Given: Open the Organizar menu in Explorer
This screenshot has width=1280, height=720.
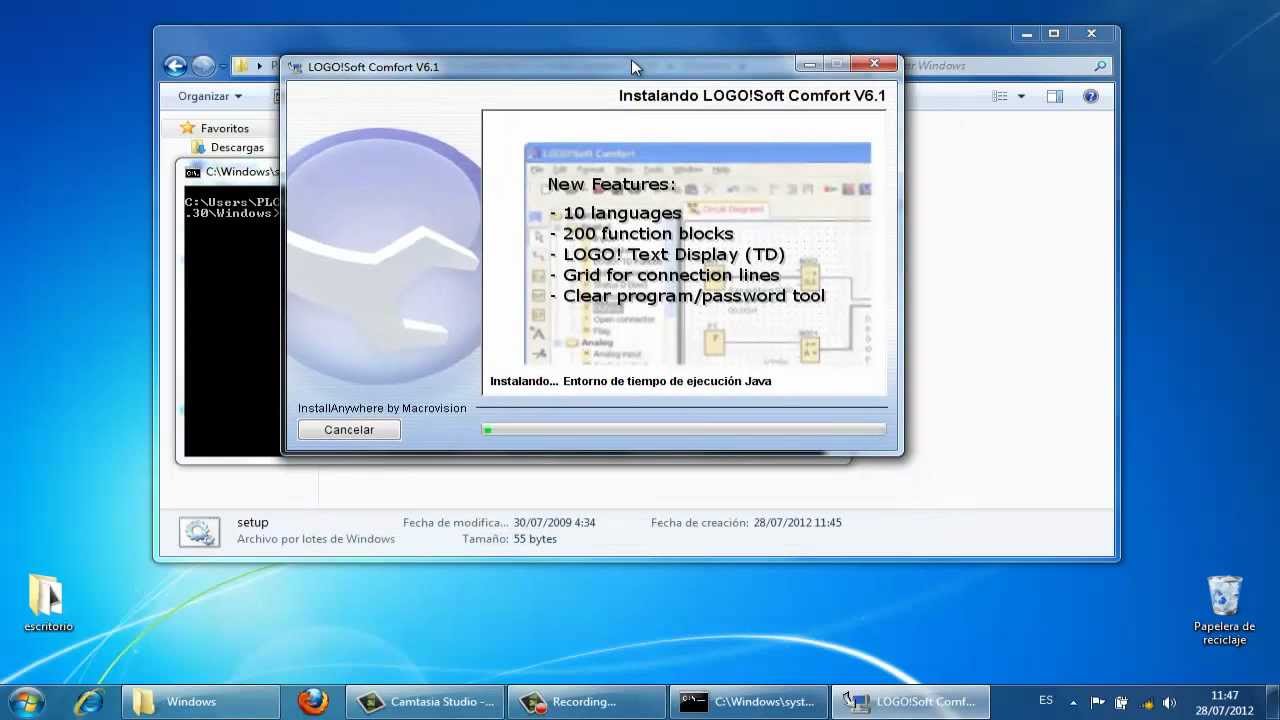Looking at the screenshot, I should (x=210, y=96).
